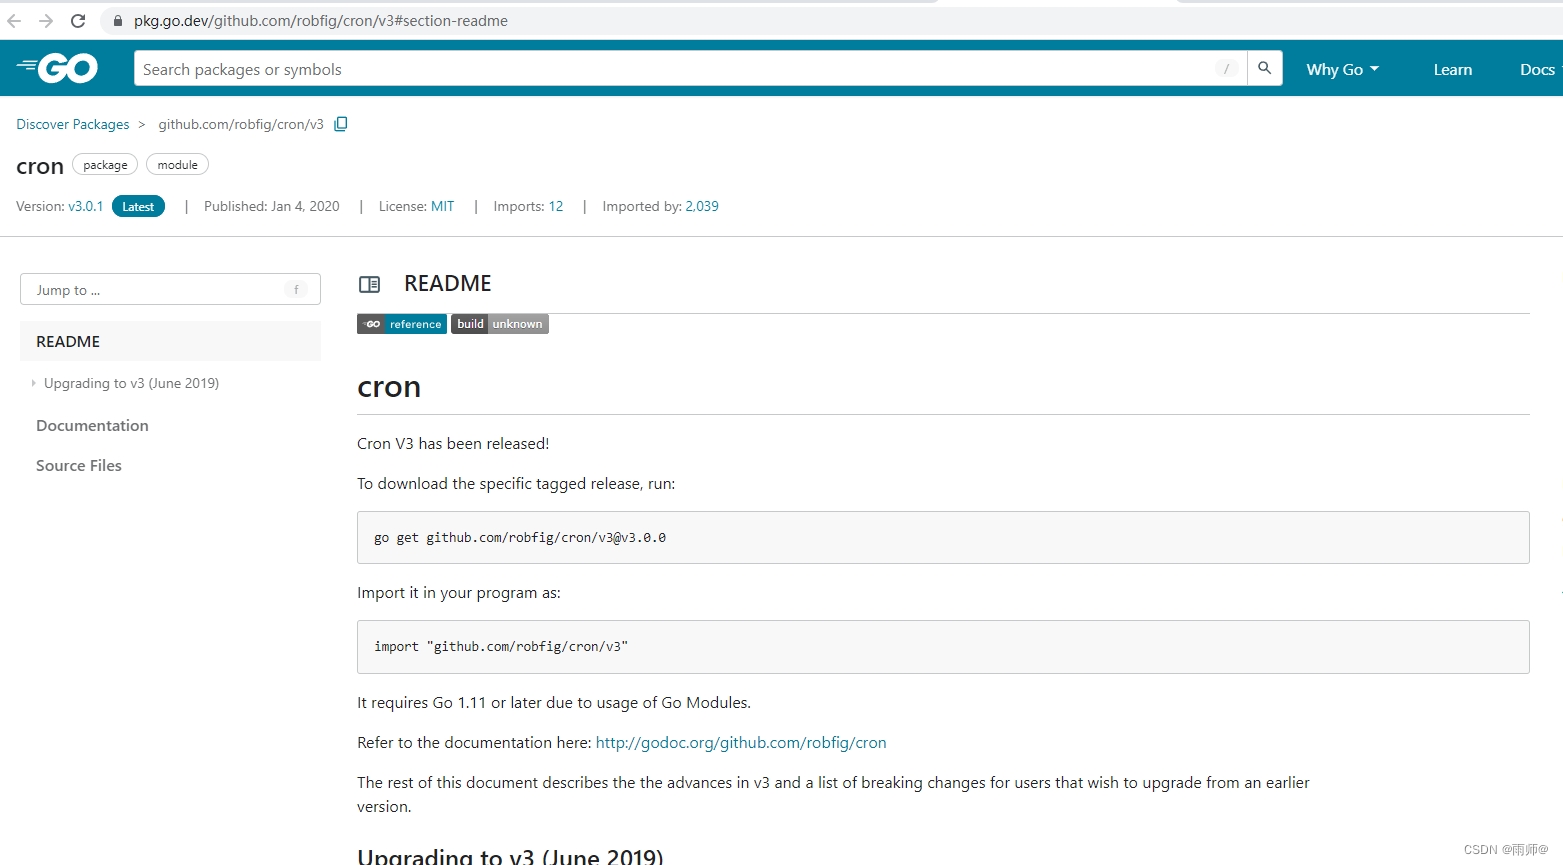Image resolution: width=1563 pixels, height=865 pixels.
Task: Click the browser URL address bar
Action: click(x=320, y=21)
